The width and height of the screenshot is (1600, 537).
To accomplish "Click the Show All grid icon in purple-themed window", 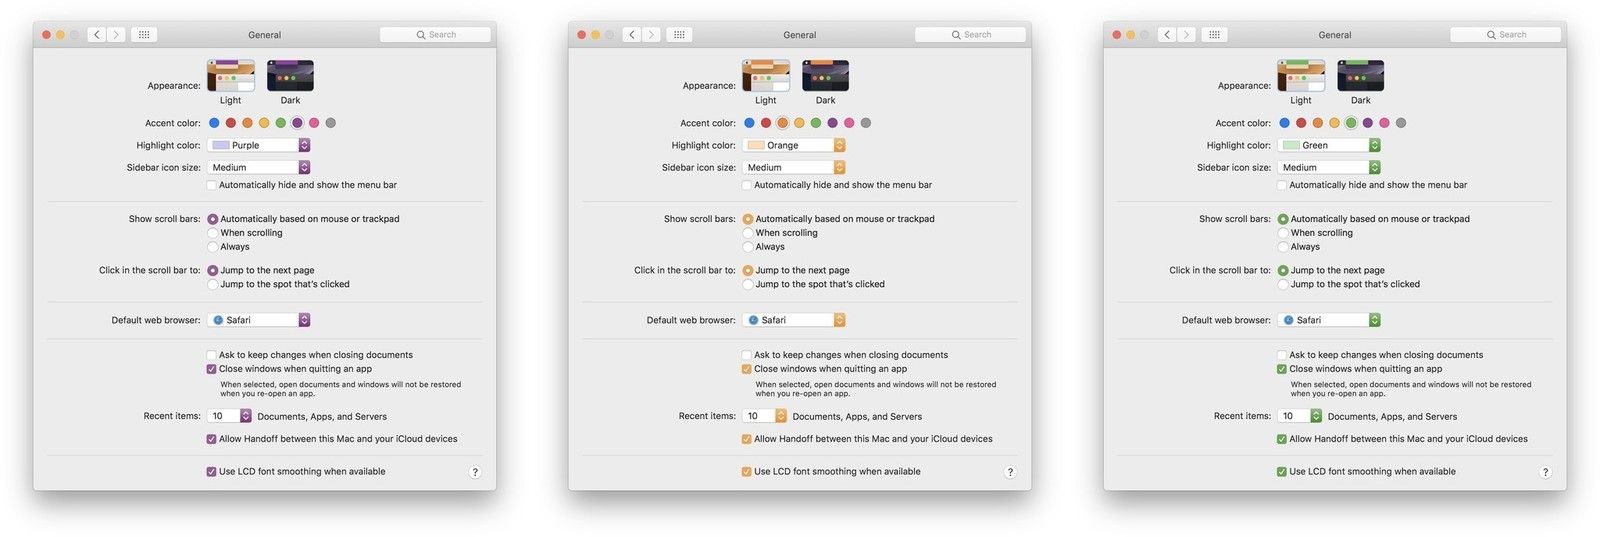I will (x=144, y=35).
